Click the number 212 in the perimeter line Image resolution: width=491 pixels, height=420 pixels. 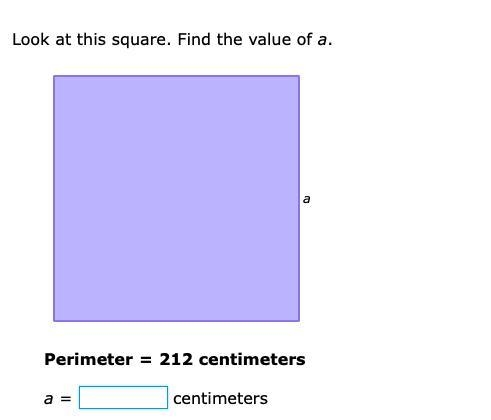[x=176, y=359]
